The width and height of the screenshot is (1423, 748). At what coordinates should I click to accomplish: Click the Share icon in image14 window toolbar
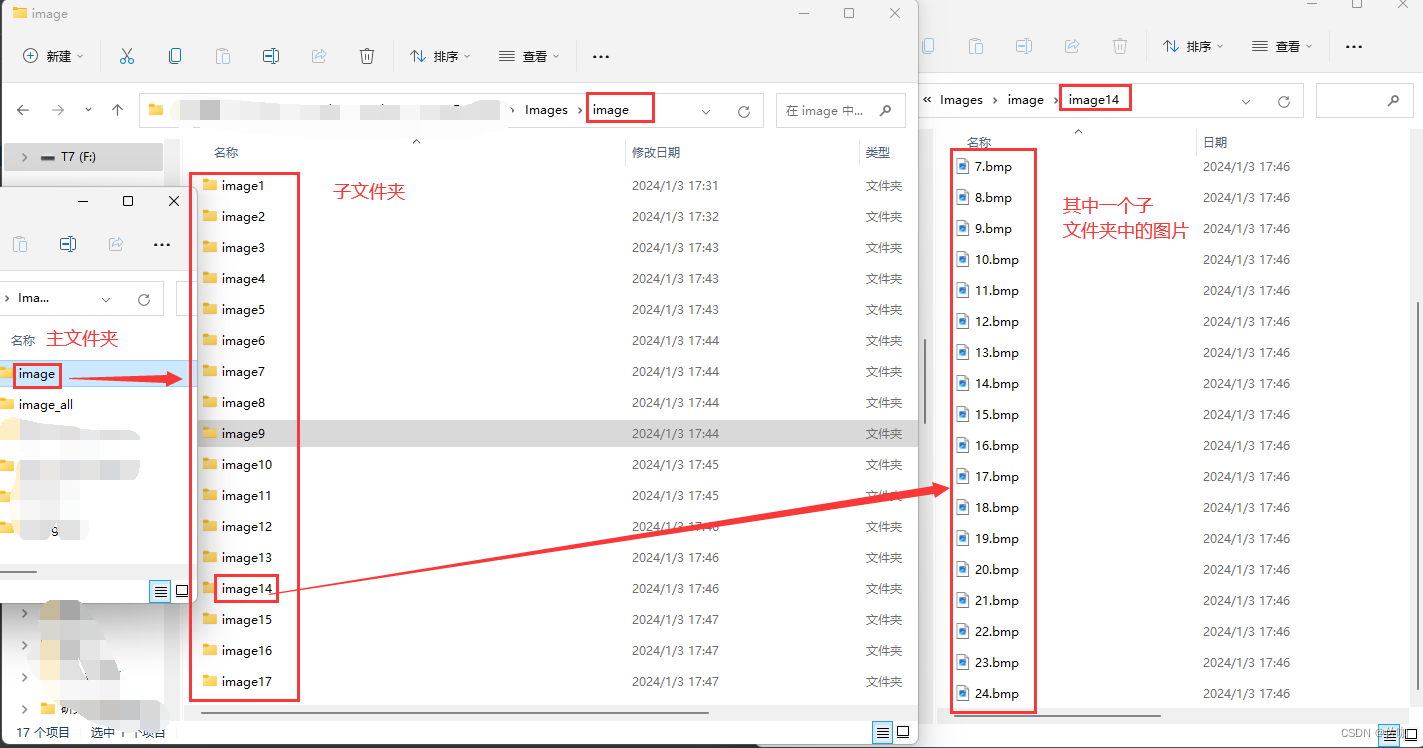(1072, 46)
